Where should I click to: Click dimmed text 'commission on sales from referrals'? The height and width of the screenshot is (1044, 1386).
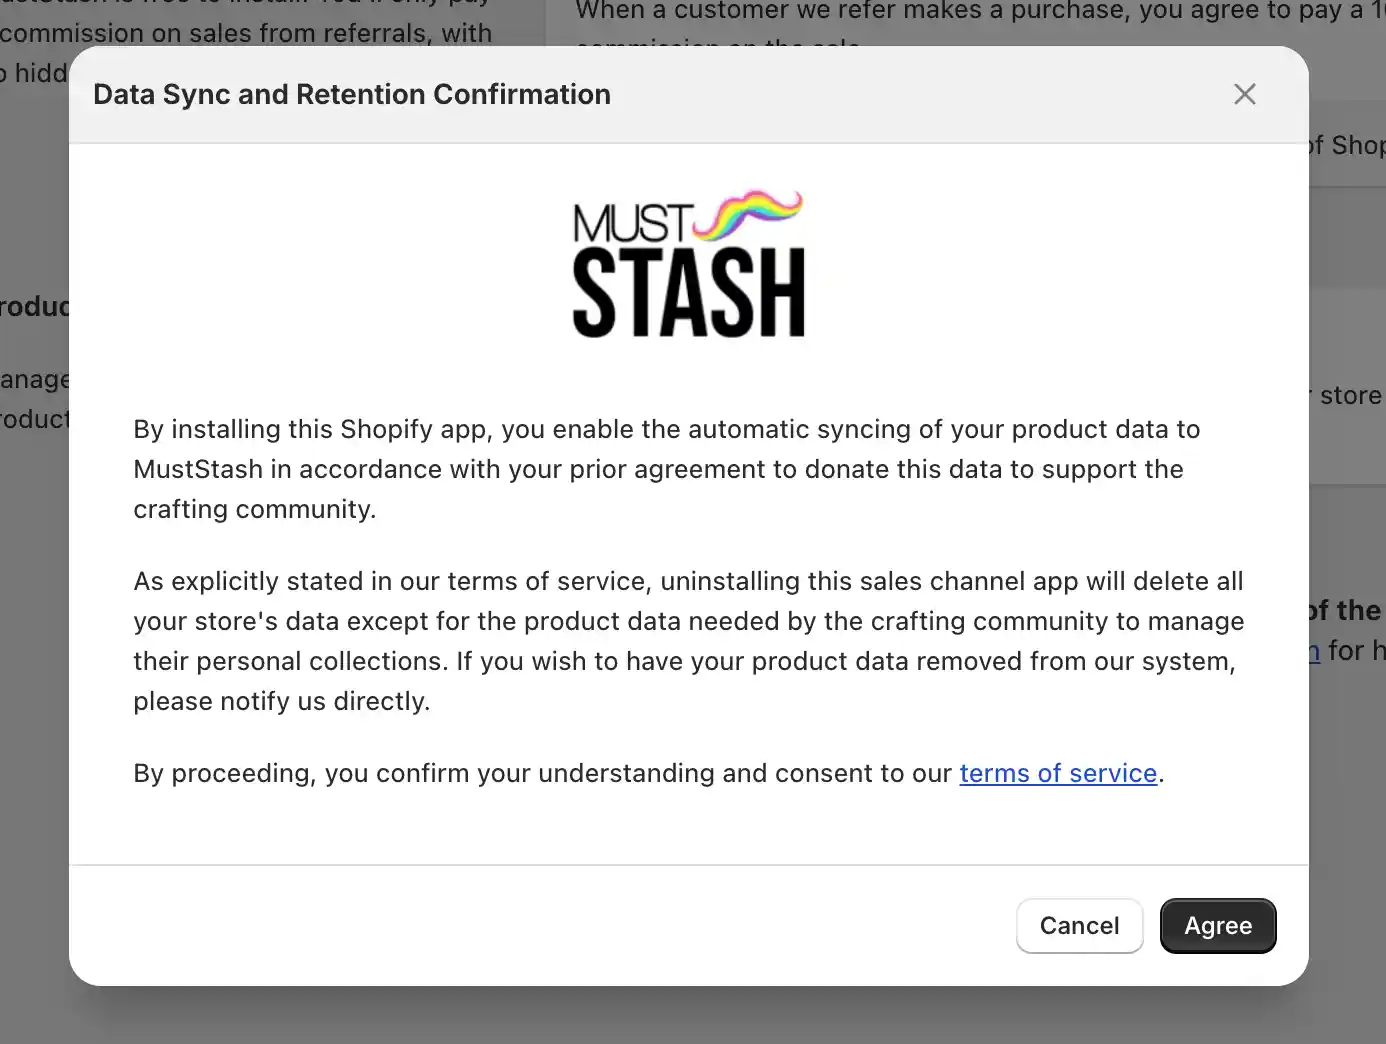[x=246, y=33]
